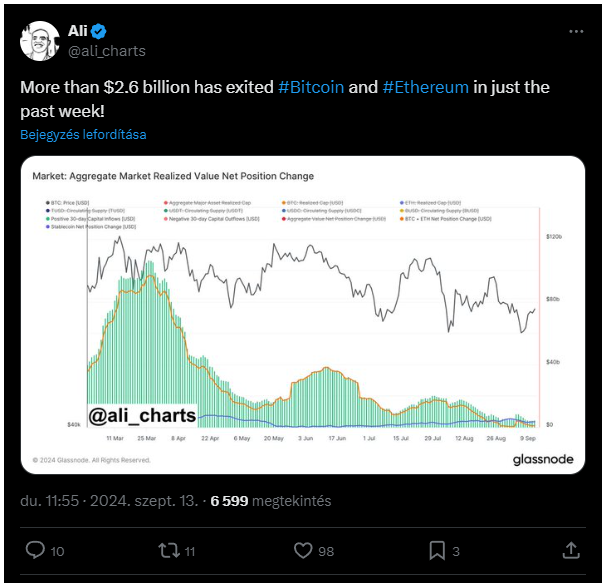
Task: Open the Glassnode chart image
Action: 303,315
